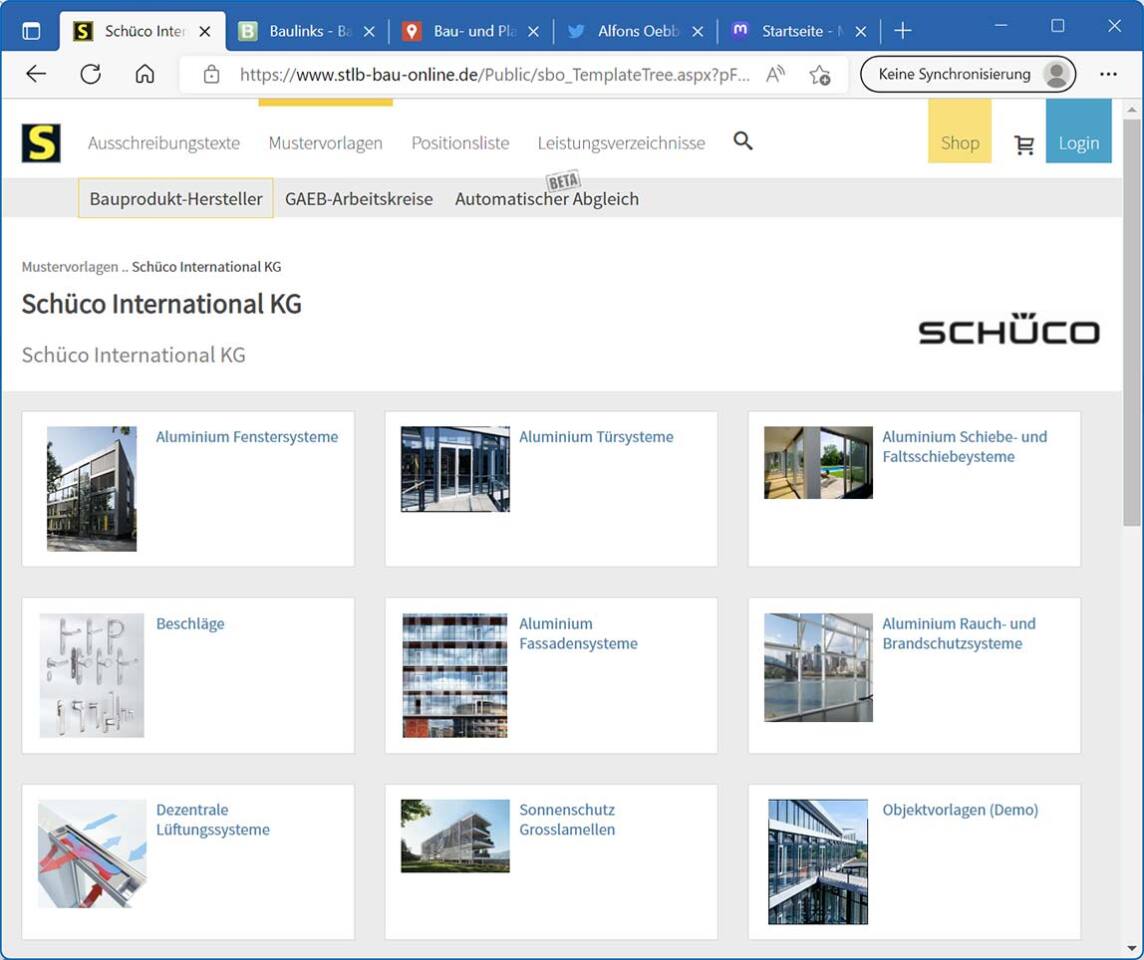Open Positionsliste menu
This screenshot has height=960, width=1144.
click(460, 143)
